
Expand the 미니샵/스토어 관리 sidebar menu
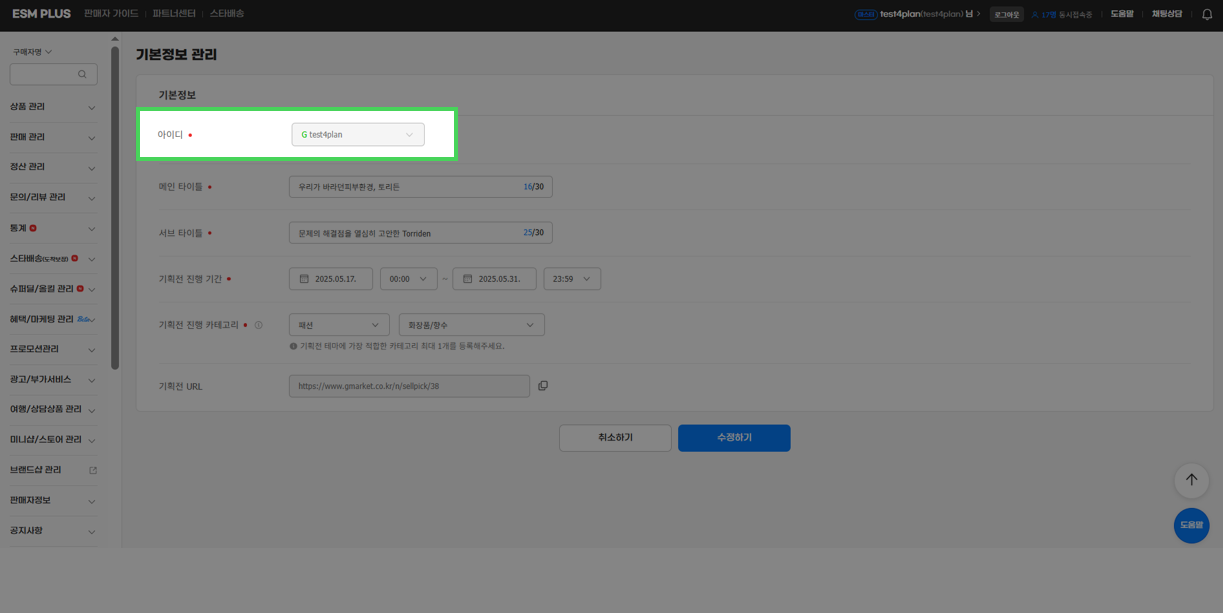(x=53, y=440)
